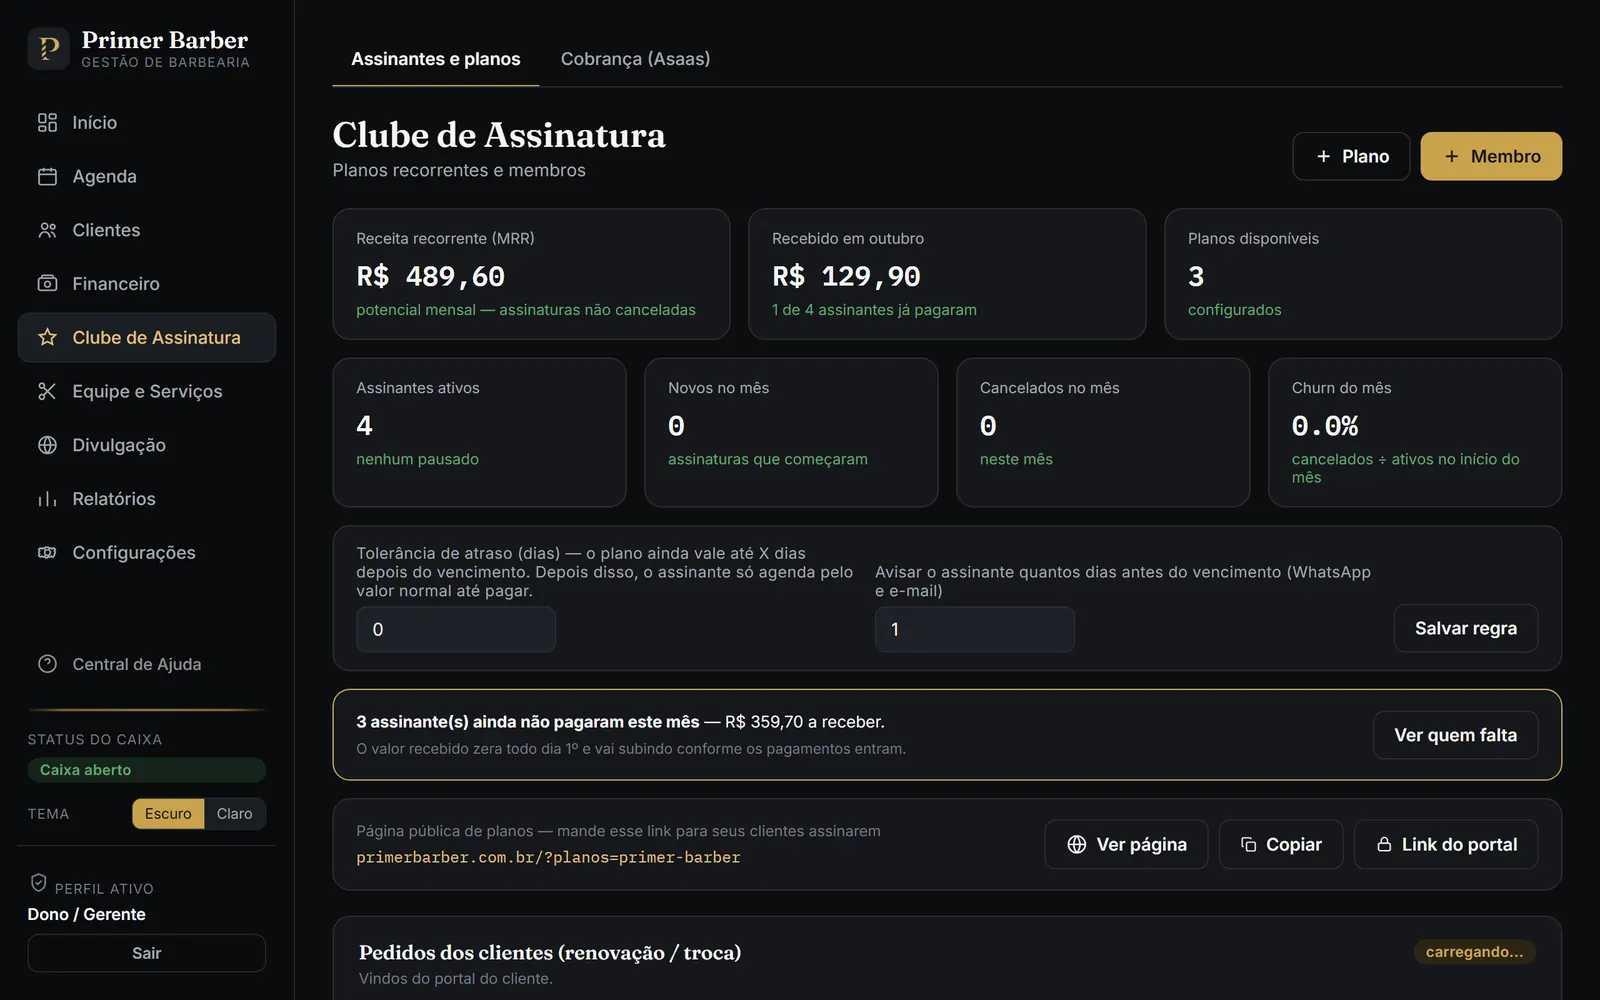Click the primerbarber.com.br plans link
The height and width of the screenshot is (1000, 1600).
548,858
